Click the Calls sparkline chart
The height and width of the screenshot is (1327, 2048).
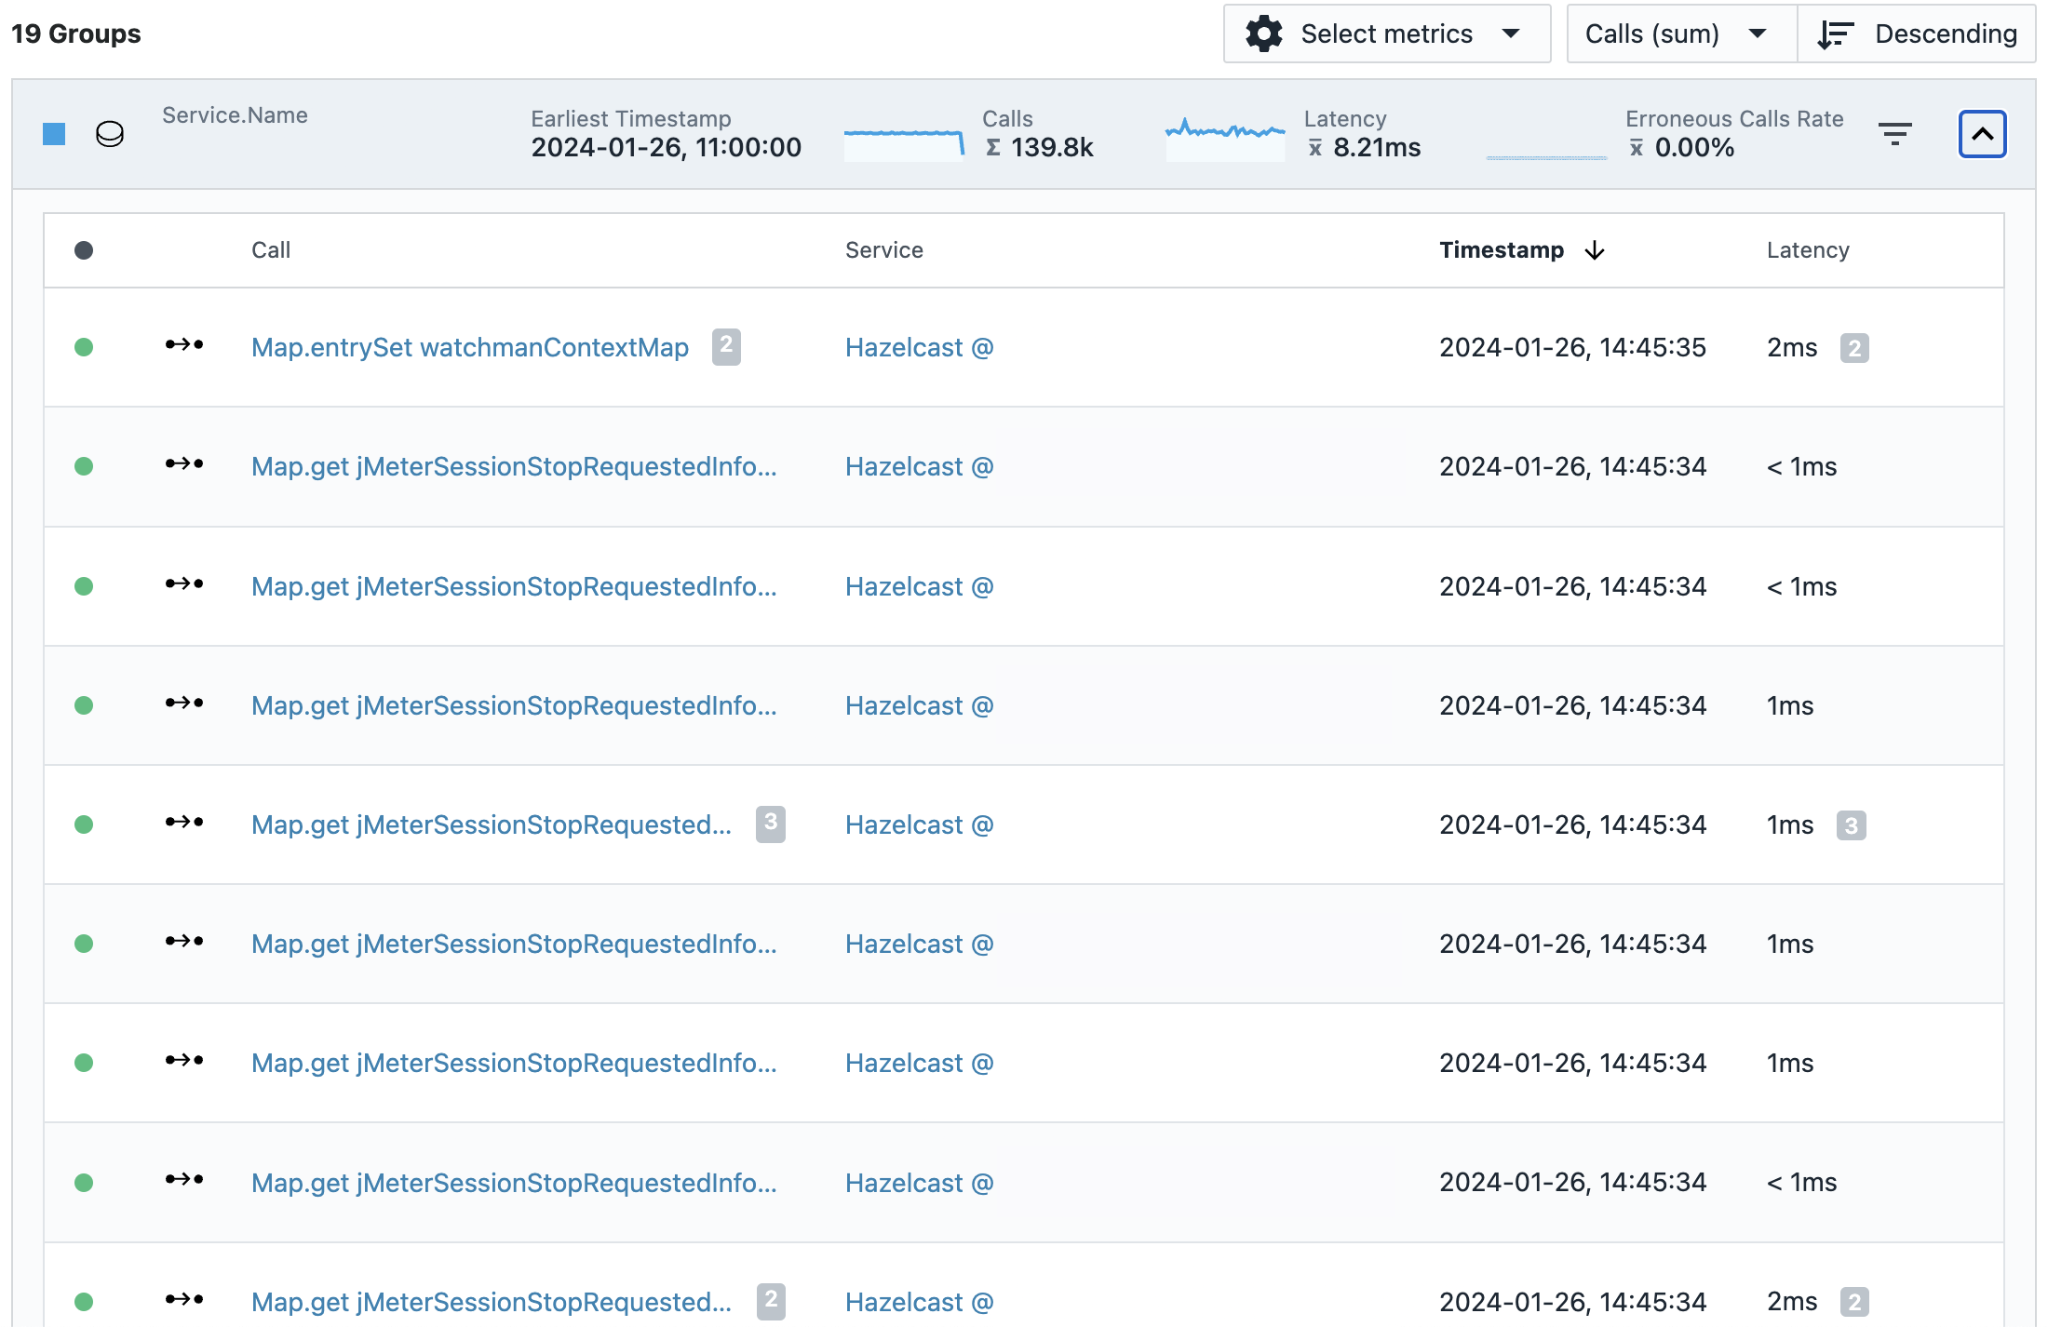click(x=903, y=141)
